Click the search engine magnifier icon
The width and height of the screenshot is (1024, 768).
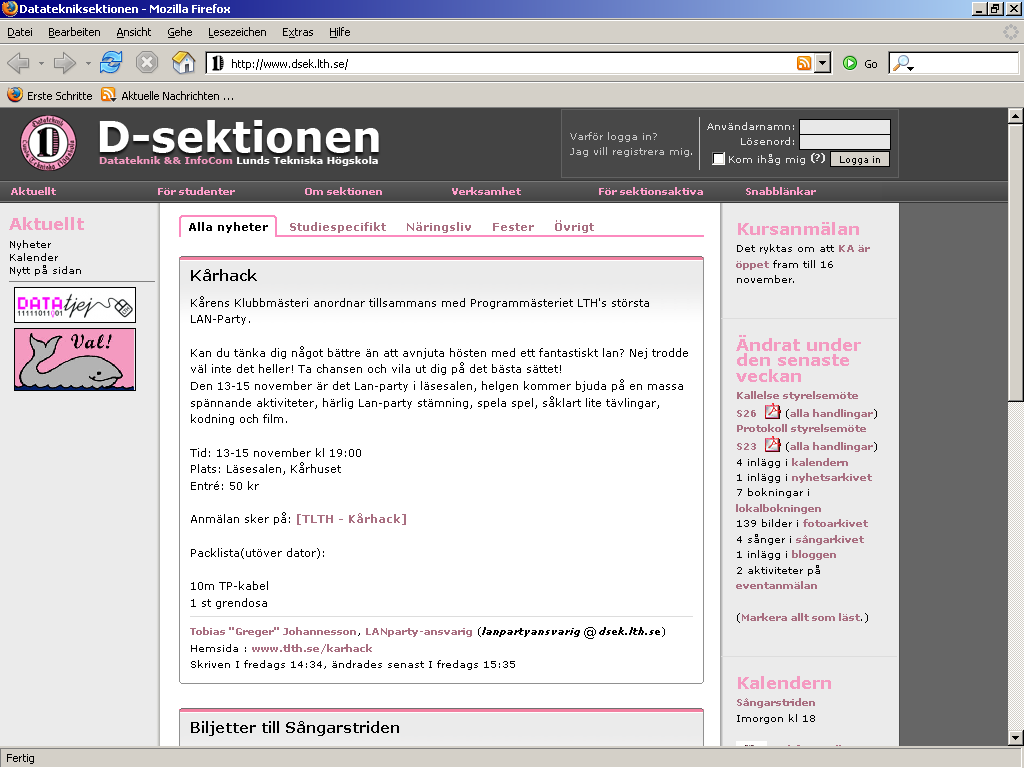[903, 63]
